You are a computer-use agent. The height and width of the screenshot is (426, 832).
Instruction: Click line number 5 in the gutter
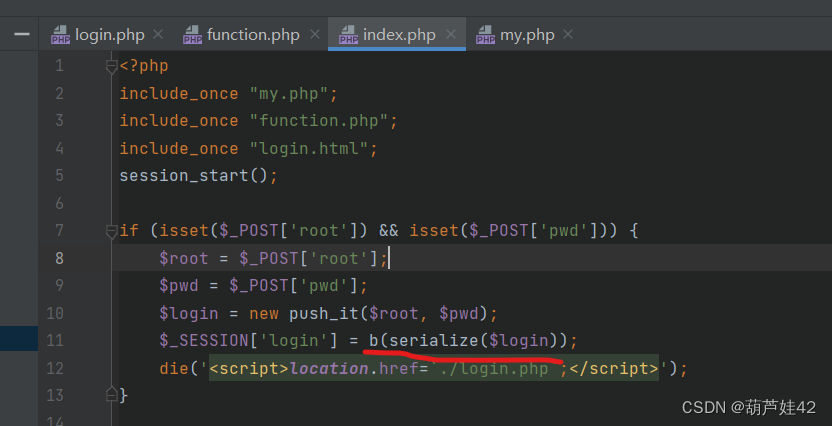[x=59, y=176]
